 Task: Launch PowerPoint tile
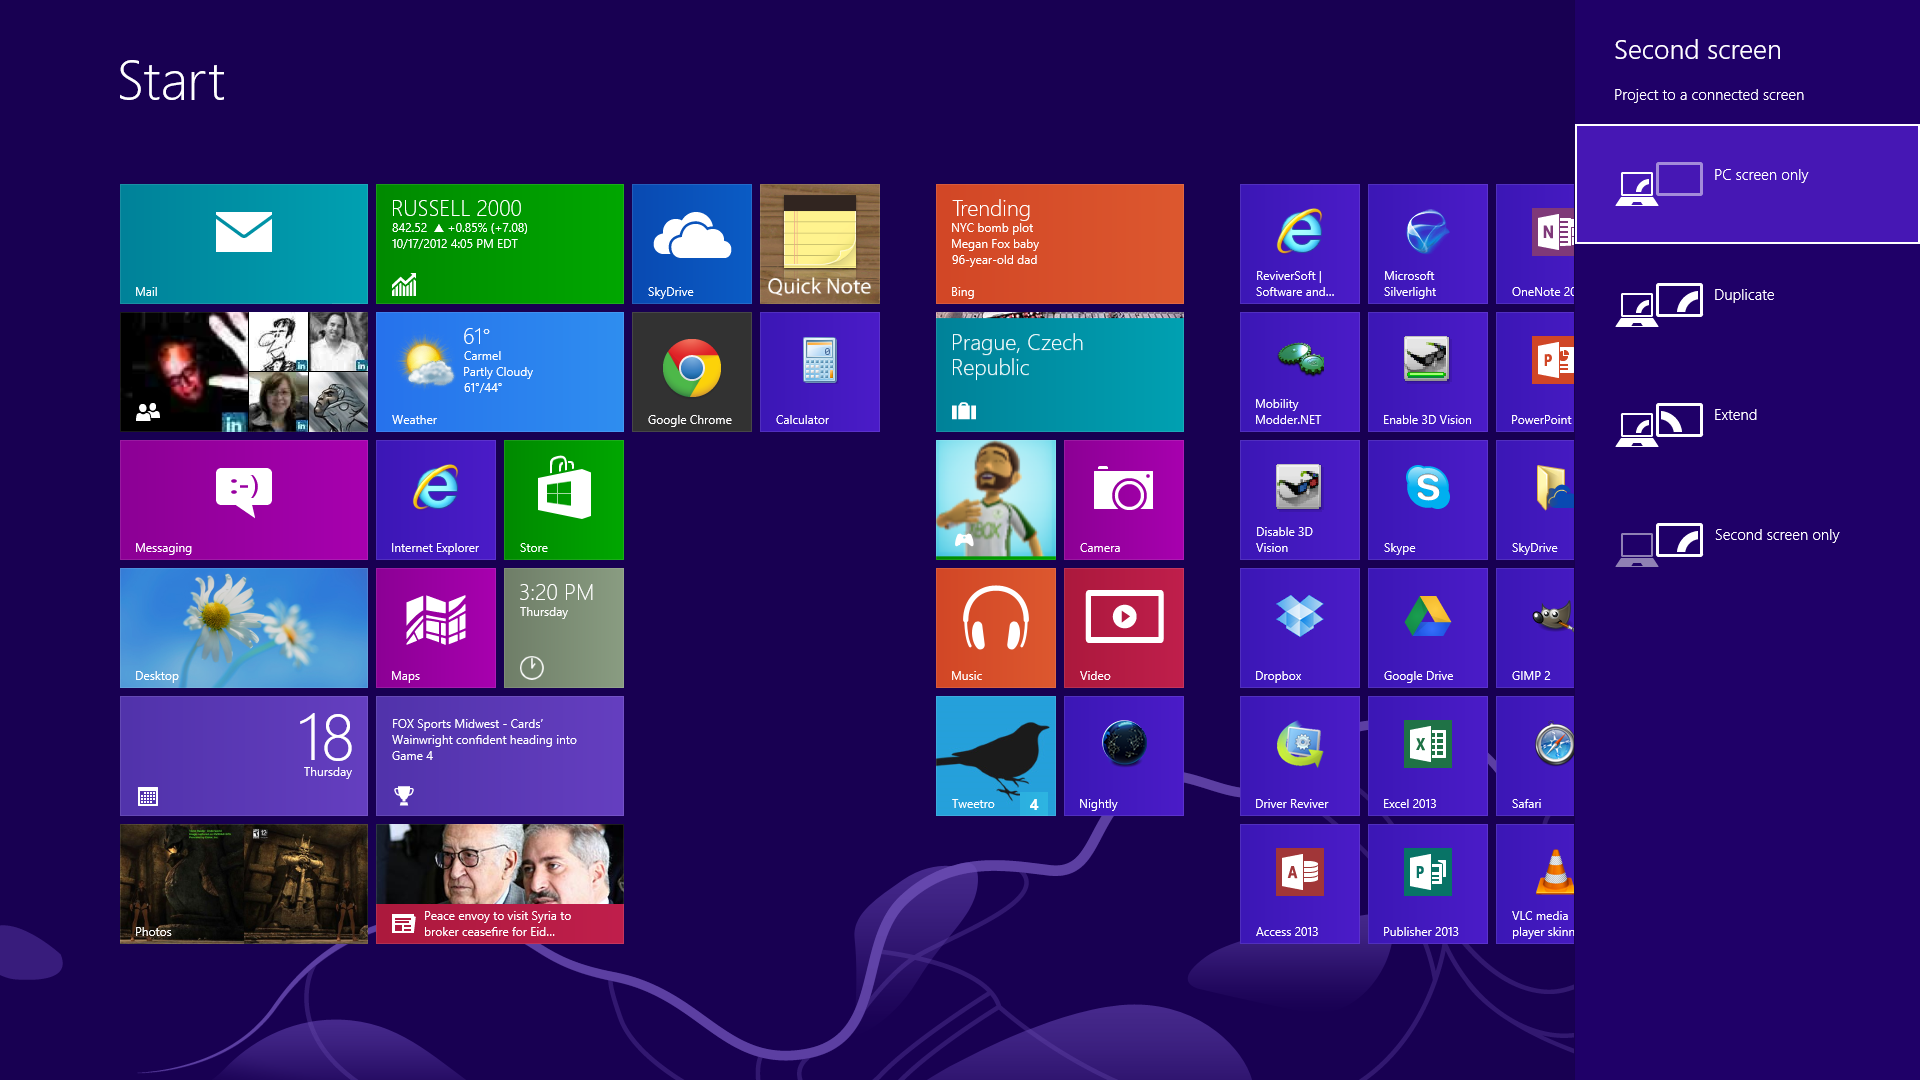(x=1535, y=372)
